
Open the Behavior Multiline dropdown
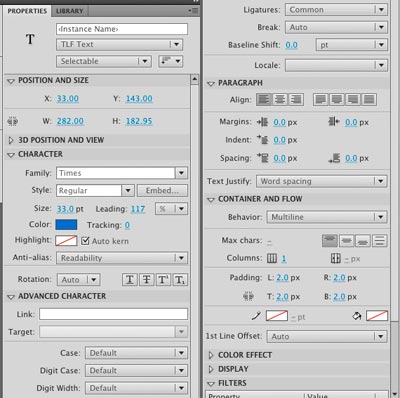tap(327, 217)
